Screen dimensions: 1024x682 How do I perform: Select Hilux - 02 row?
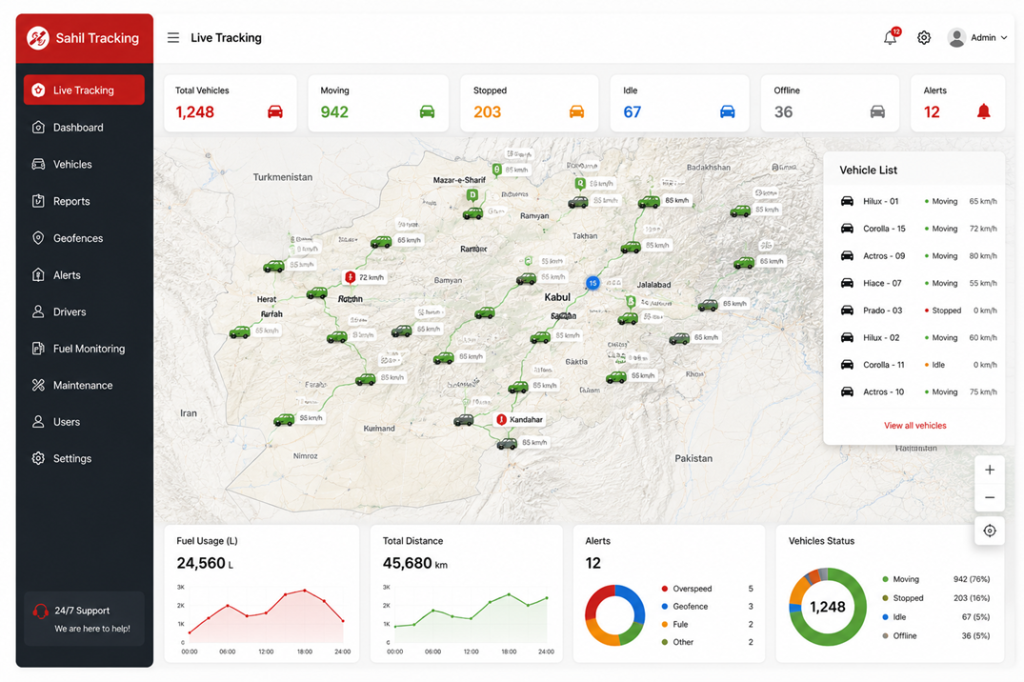pyautogui.click(x=917, y=338)
